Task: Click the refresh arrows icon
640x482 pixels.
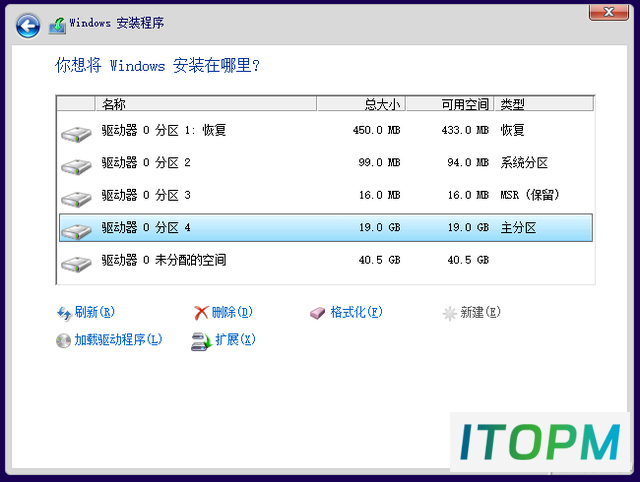Action: coord(64,313)
